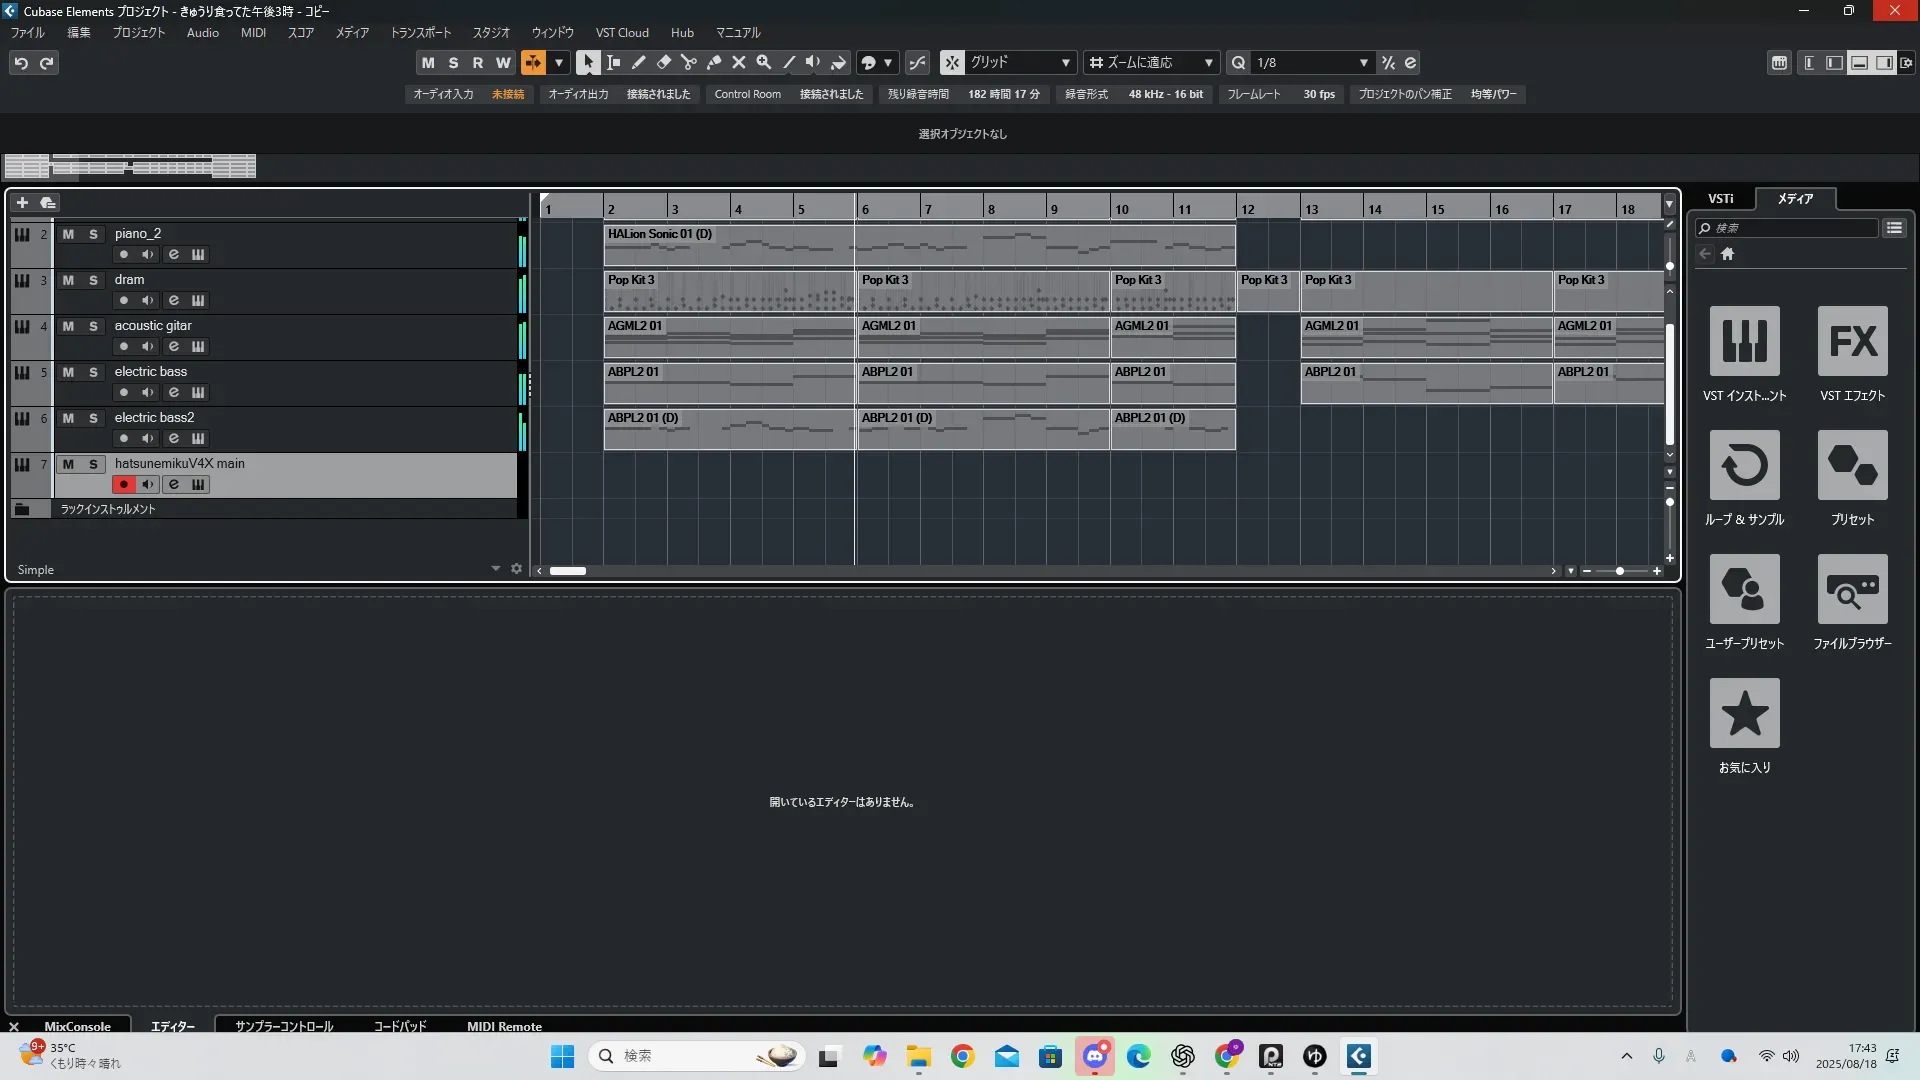The height and width of the screenshot is (1080, 1920).
Task: Solo the acoustic gitar track
Action: point(93,326)
